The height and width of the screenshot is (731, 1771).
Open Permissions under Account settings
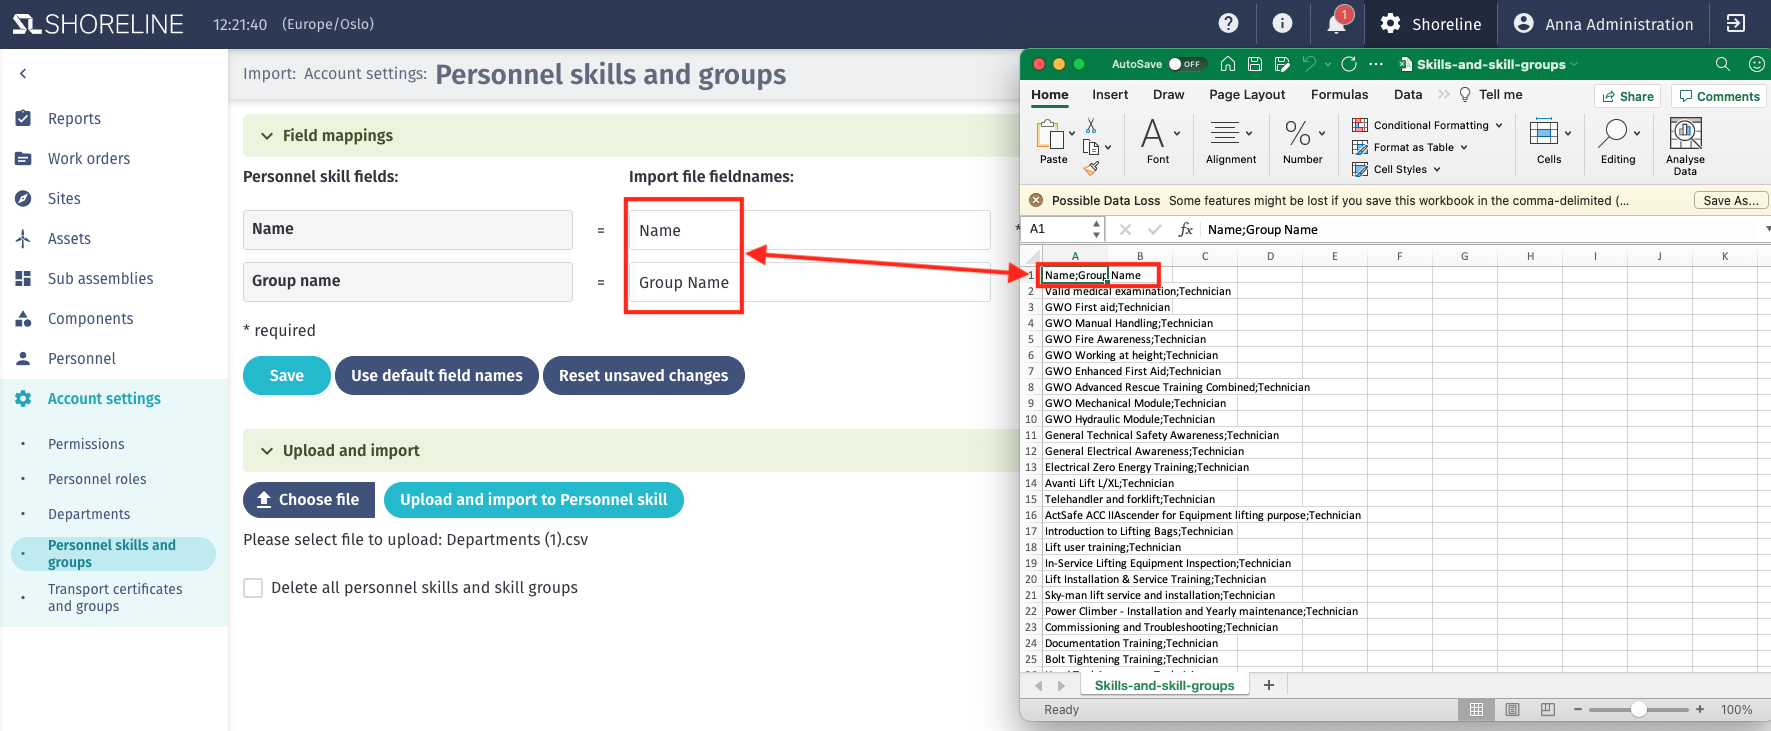pos(86,444)
